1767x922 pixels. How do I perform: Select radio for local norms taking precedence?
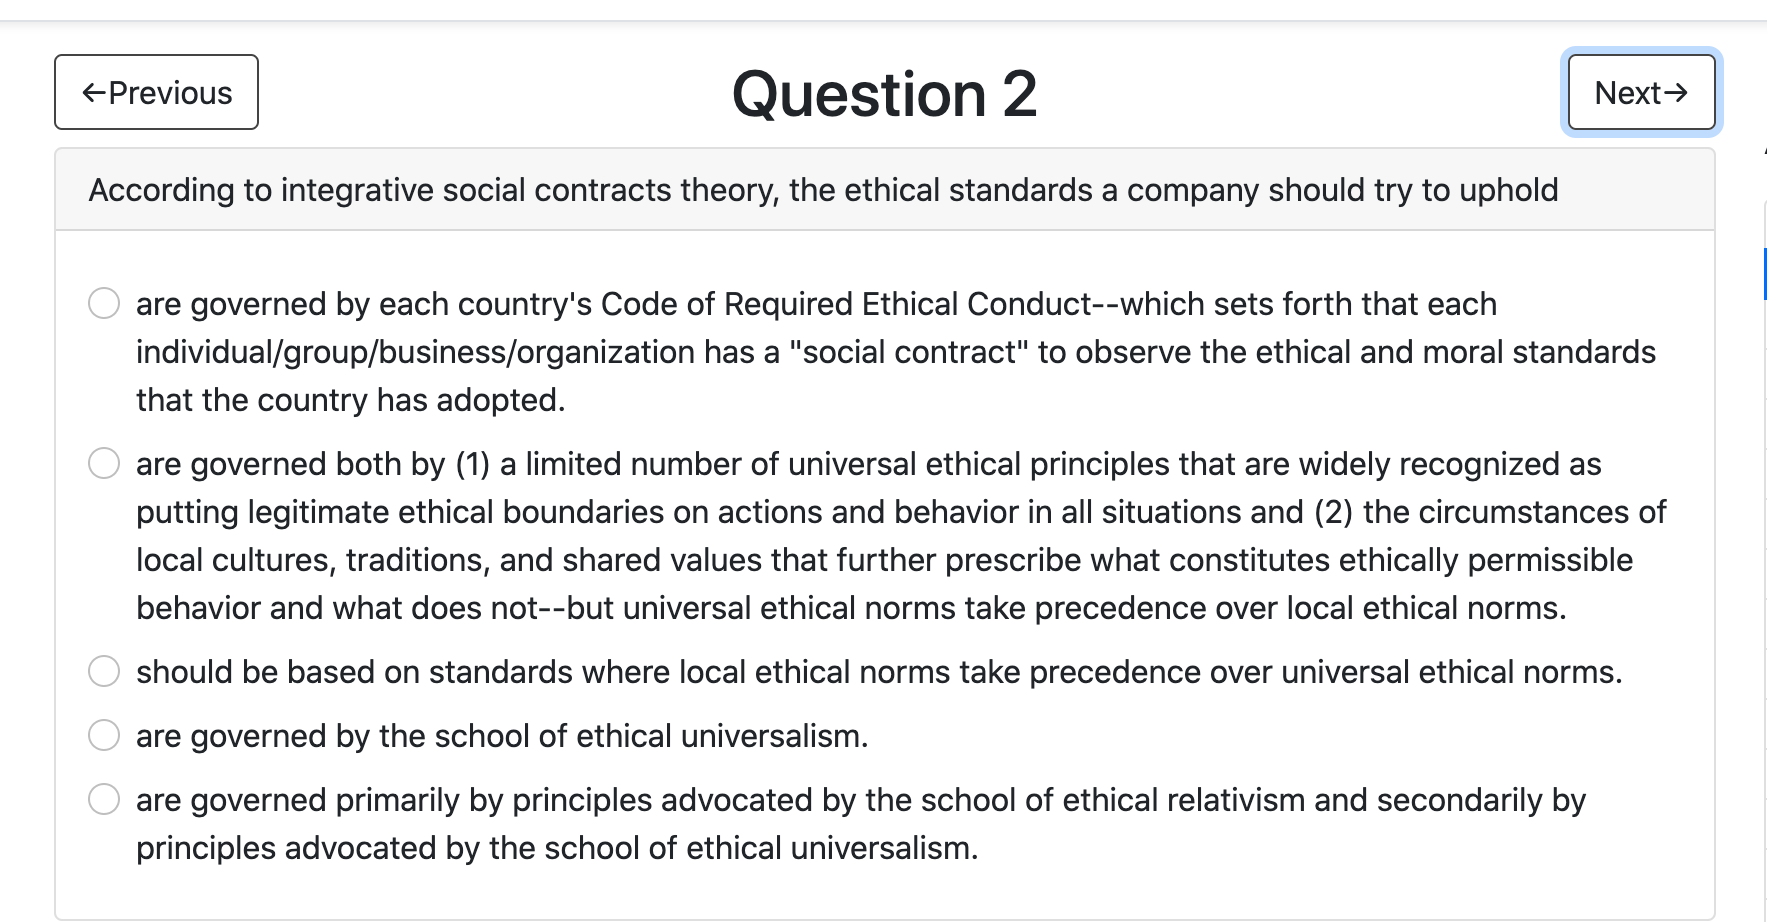(x=104, y=671)
